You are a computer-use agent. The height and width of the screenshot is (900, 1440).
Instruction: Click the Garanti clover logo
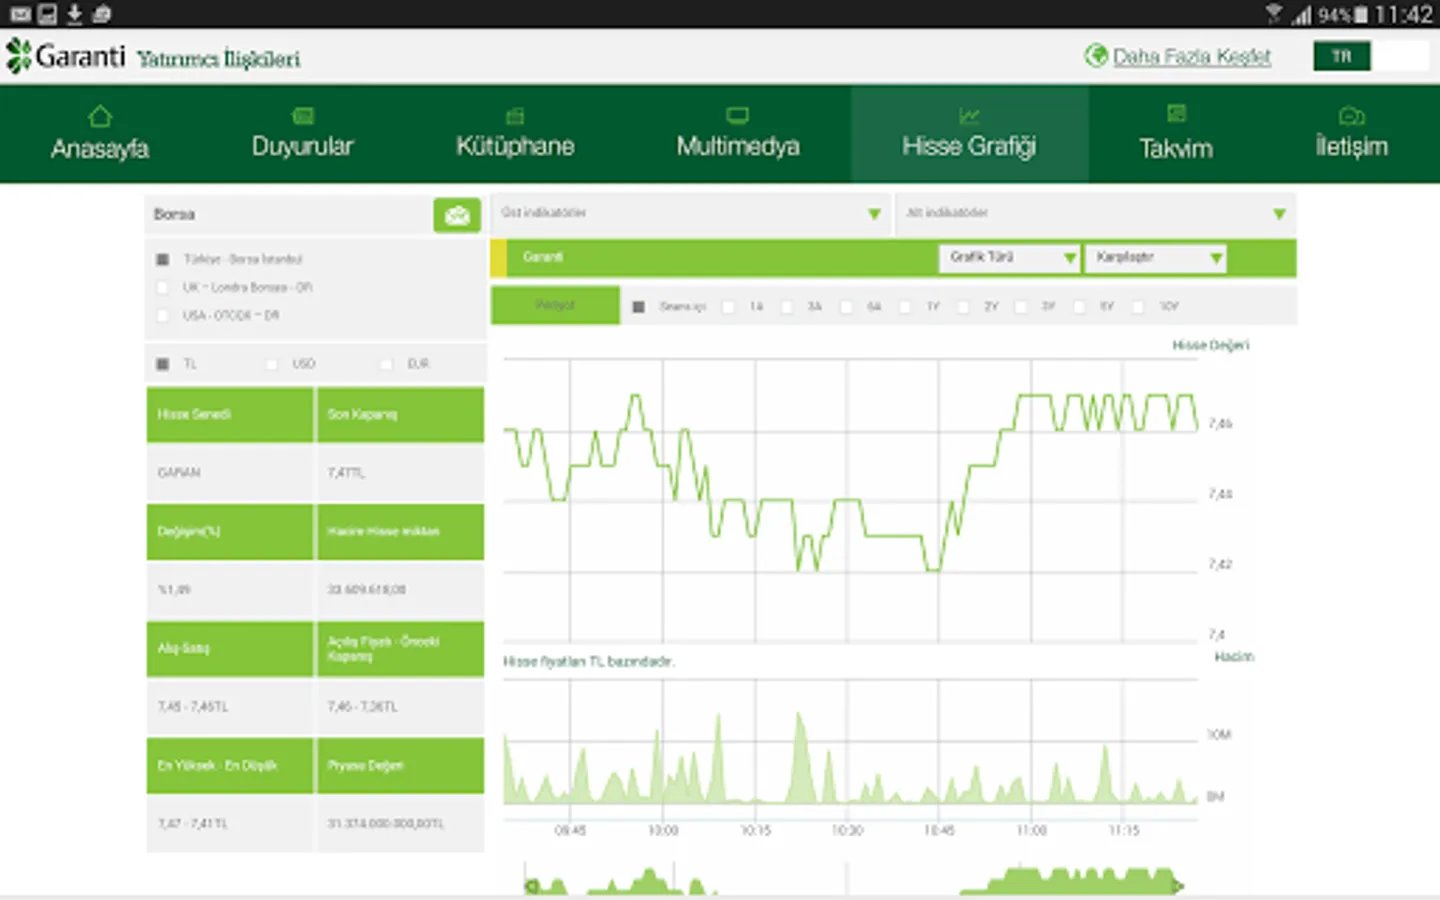pos(18,56)
